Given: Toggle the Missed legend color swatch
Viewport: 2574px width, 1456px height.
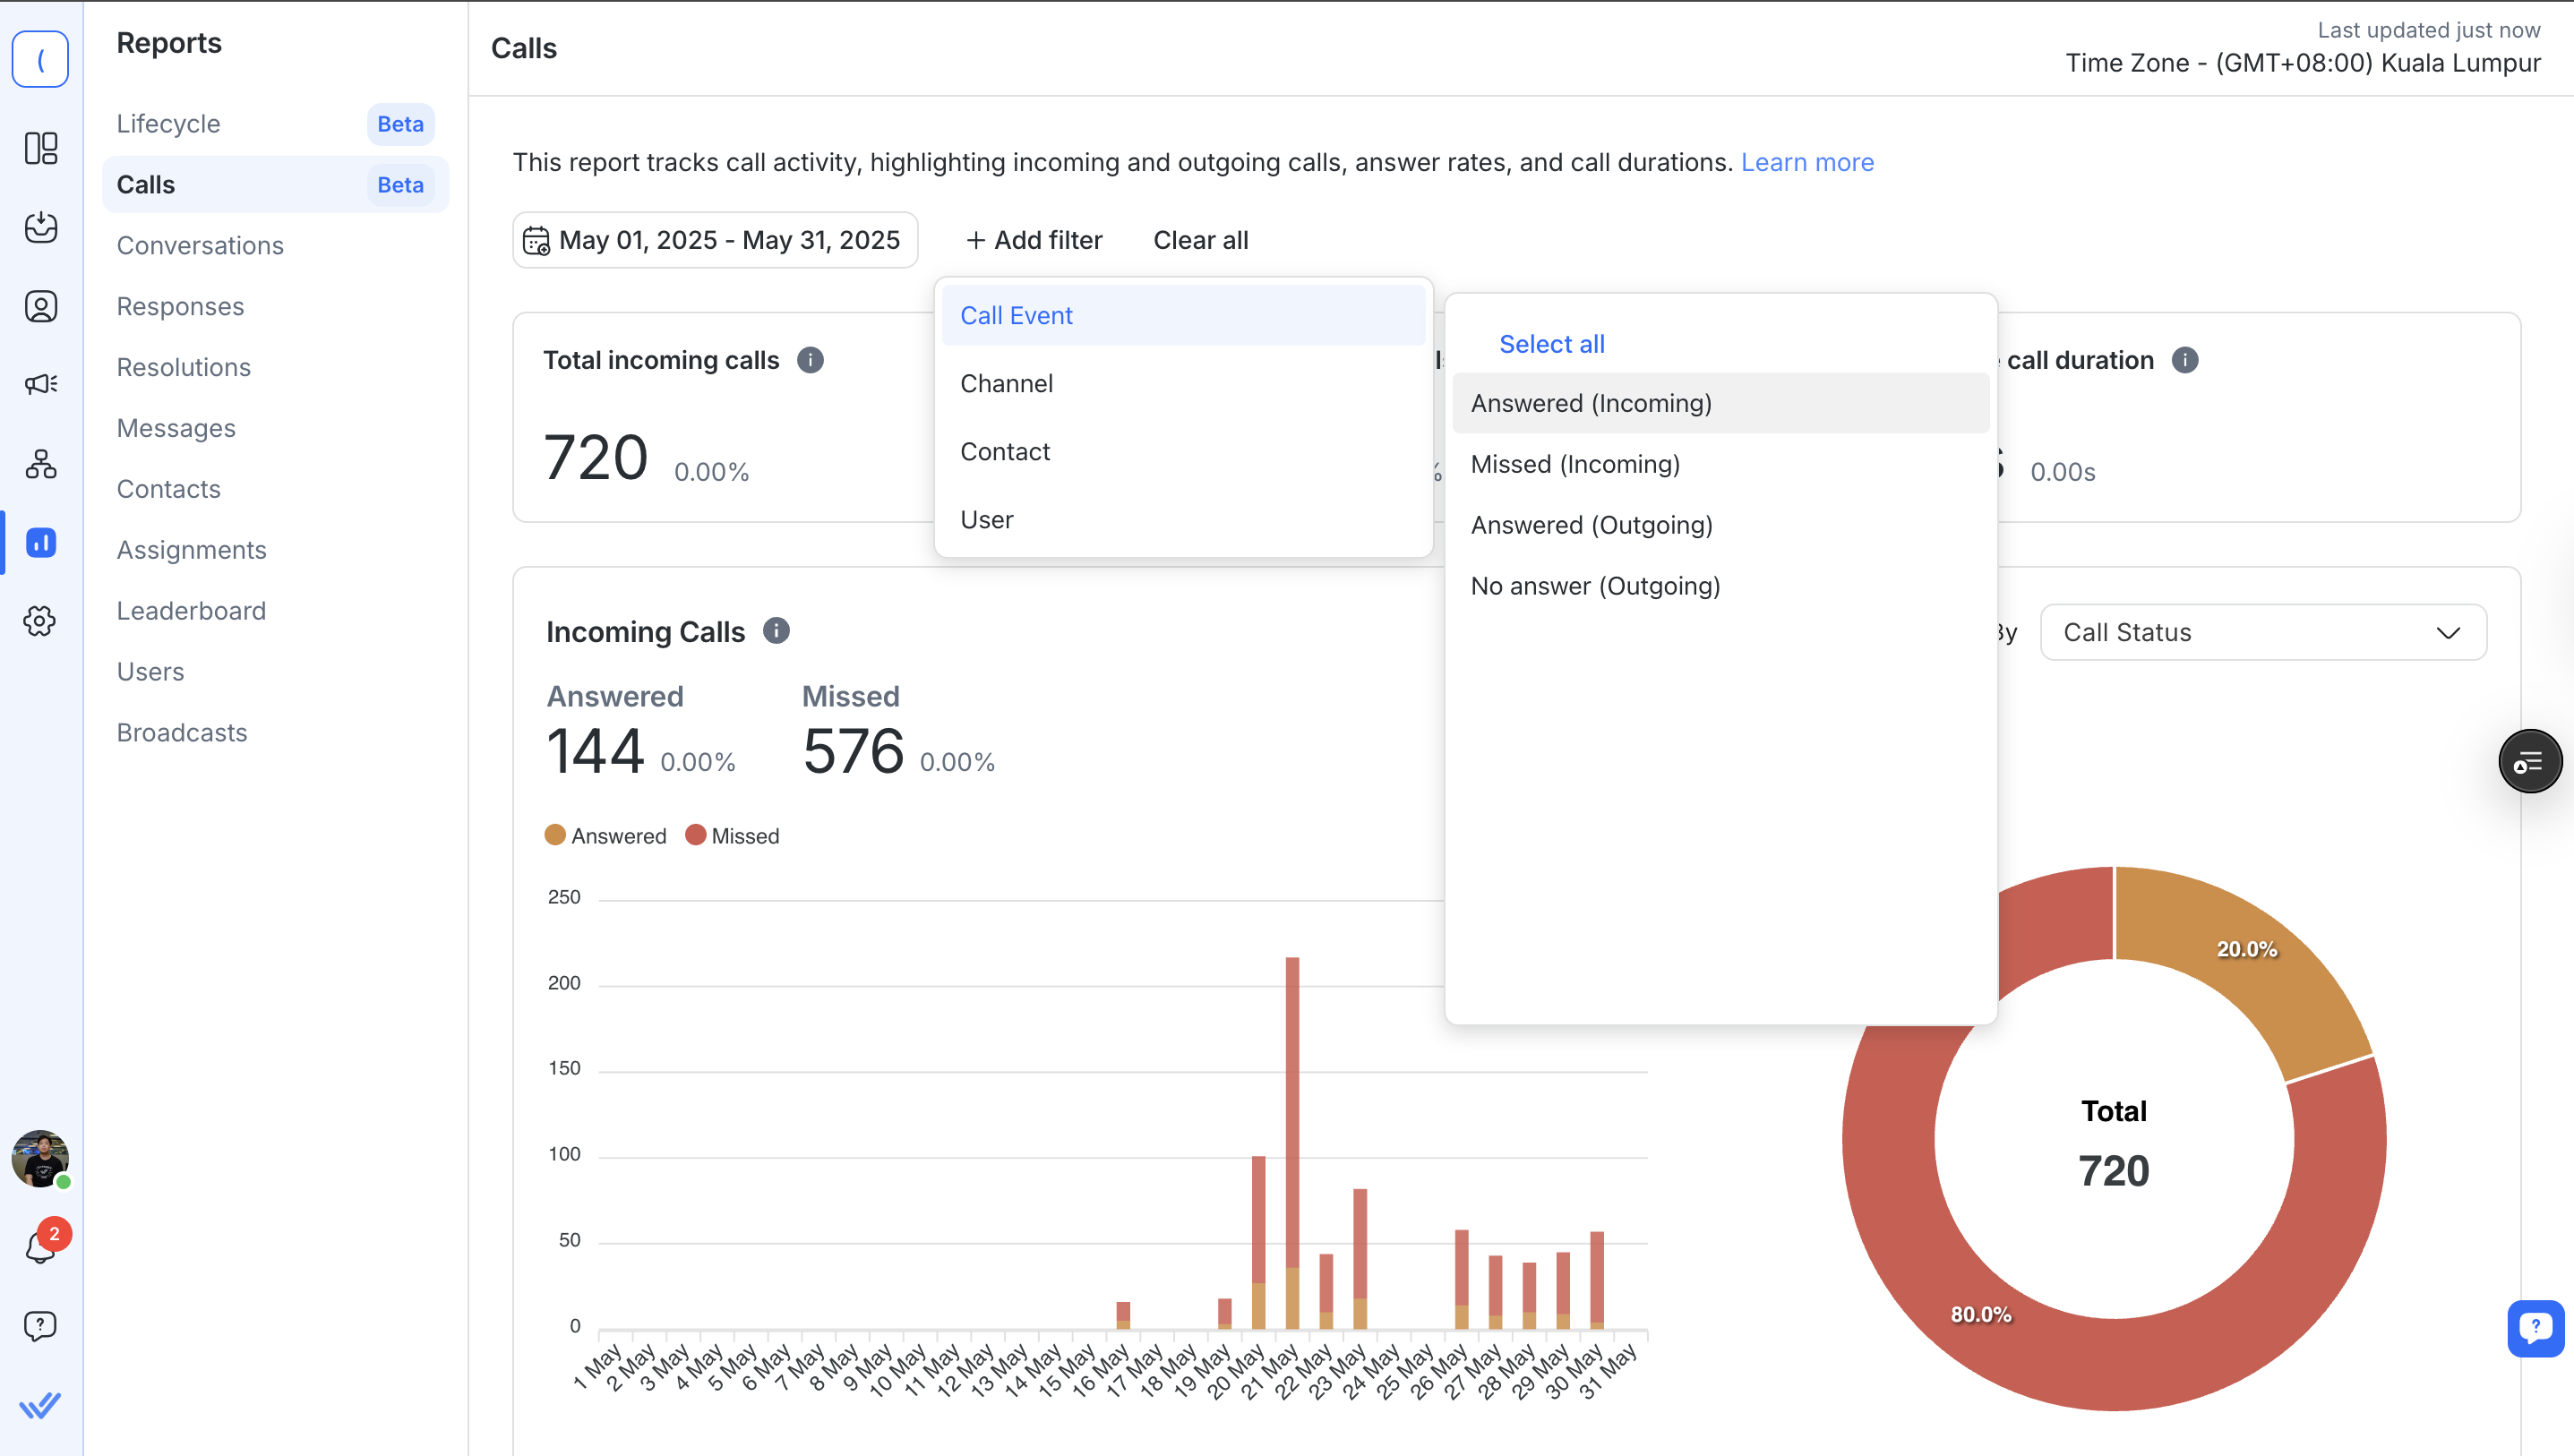Looking at the screenshot, I should click(696, 835).
